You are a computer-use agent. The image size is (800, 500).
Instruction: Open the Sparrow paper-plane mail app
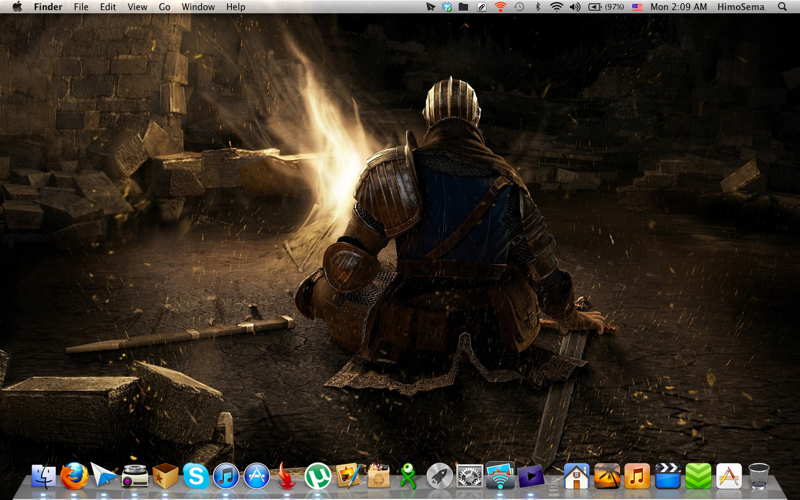click(x=104, y=475)
